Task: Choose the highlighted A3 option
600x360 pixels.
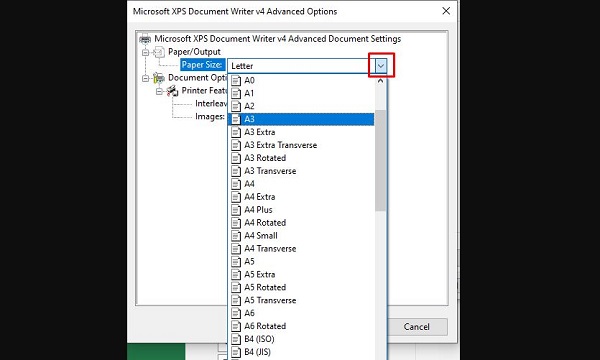Action: (301, 119)
